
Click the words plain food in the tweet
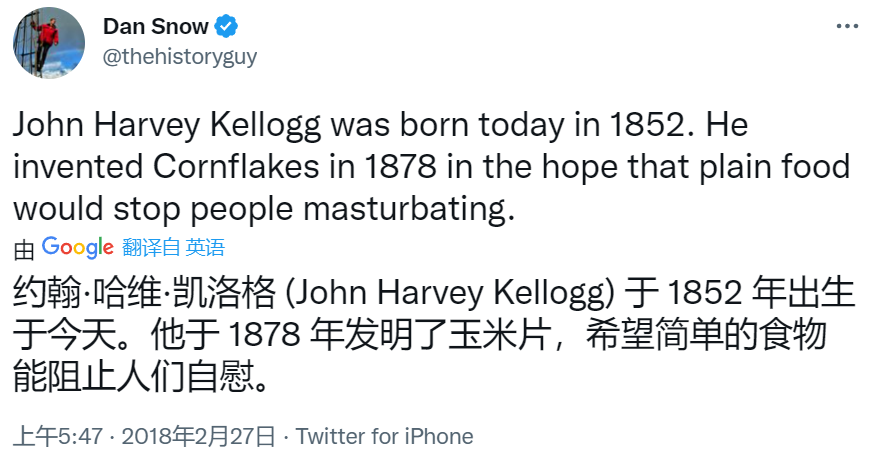pyautogui.click(x=774, y=166)
